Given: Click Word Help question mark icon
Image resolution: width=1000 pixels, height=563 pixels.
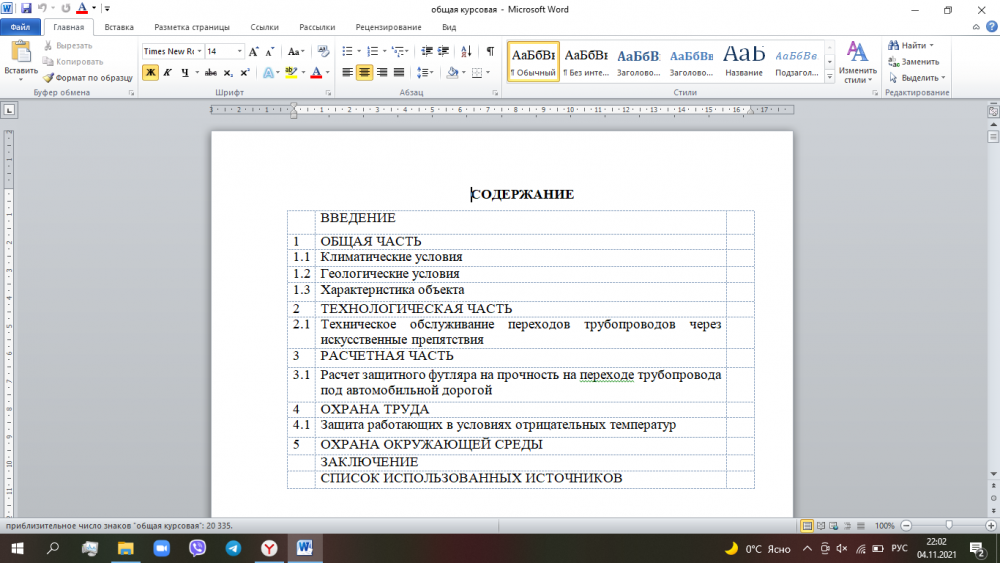Looking at the screenshot, I should pos(992,27).
